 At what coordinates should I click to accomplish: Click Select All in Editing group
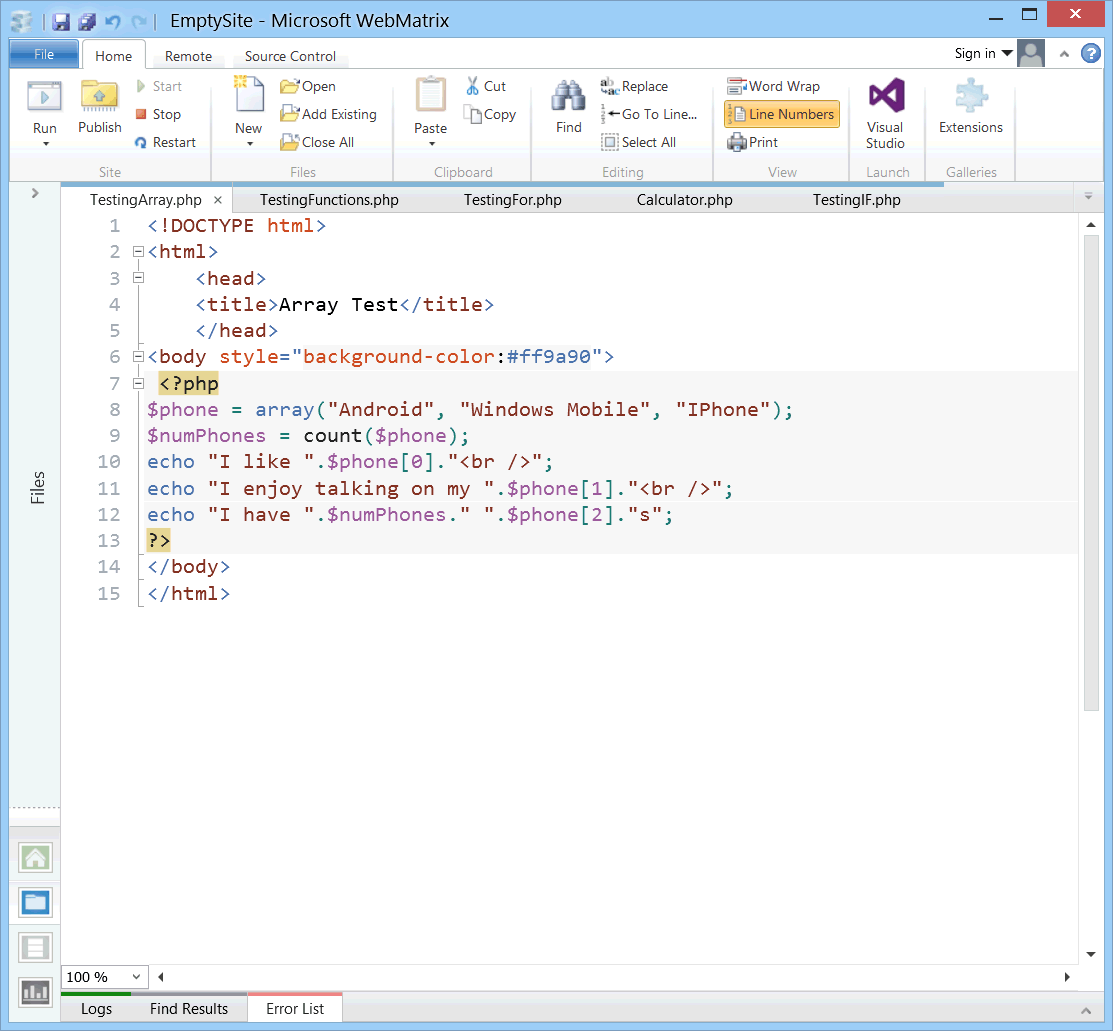[x=638, y=142]
